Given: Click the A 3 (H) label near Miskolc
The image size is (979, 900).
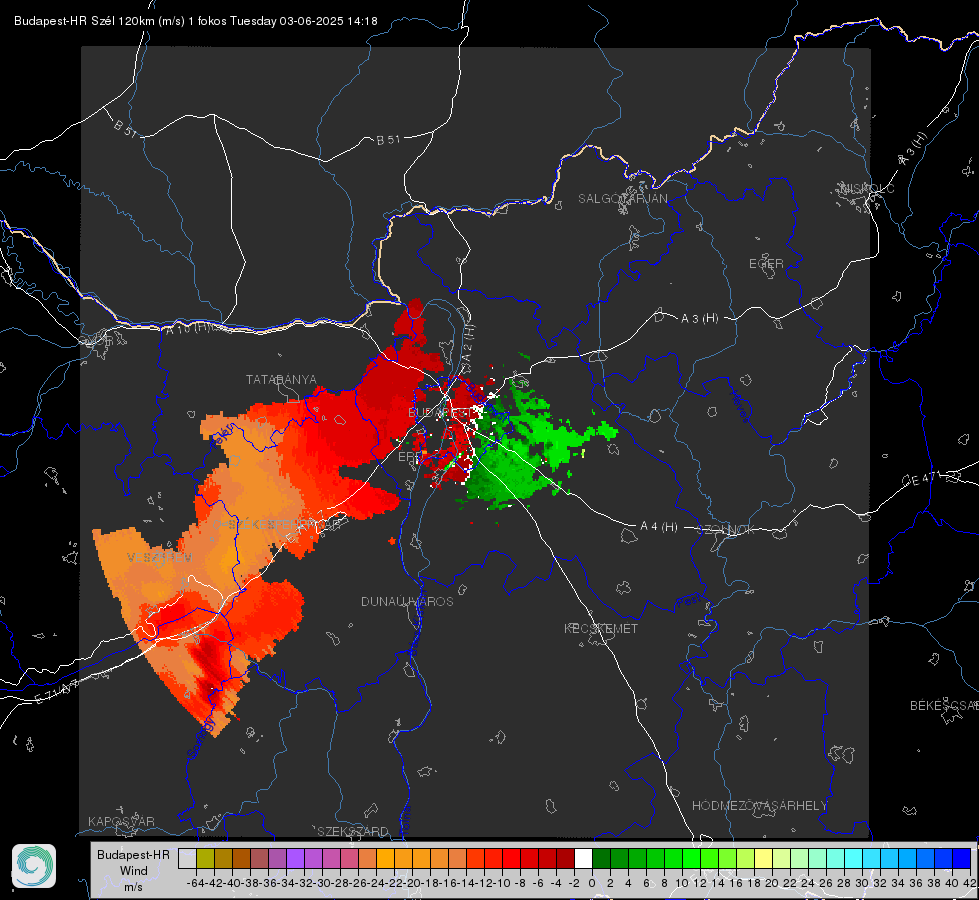Looking at the screenshot, I should point(913,149).
